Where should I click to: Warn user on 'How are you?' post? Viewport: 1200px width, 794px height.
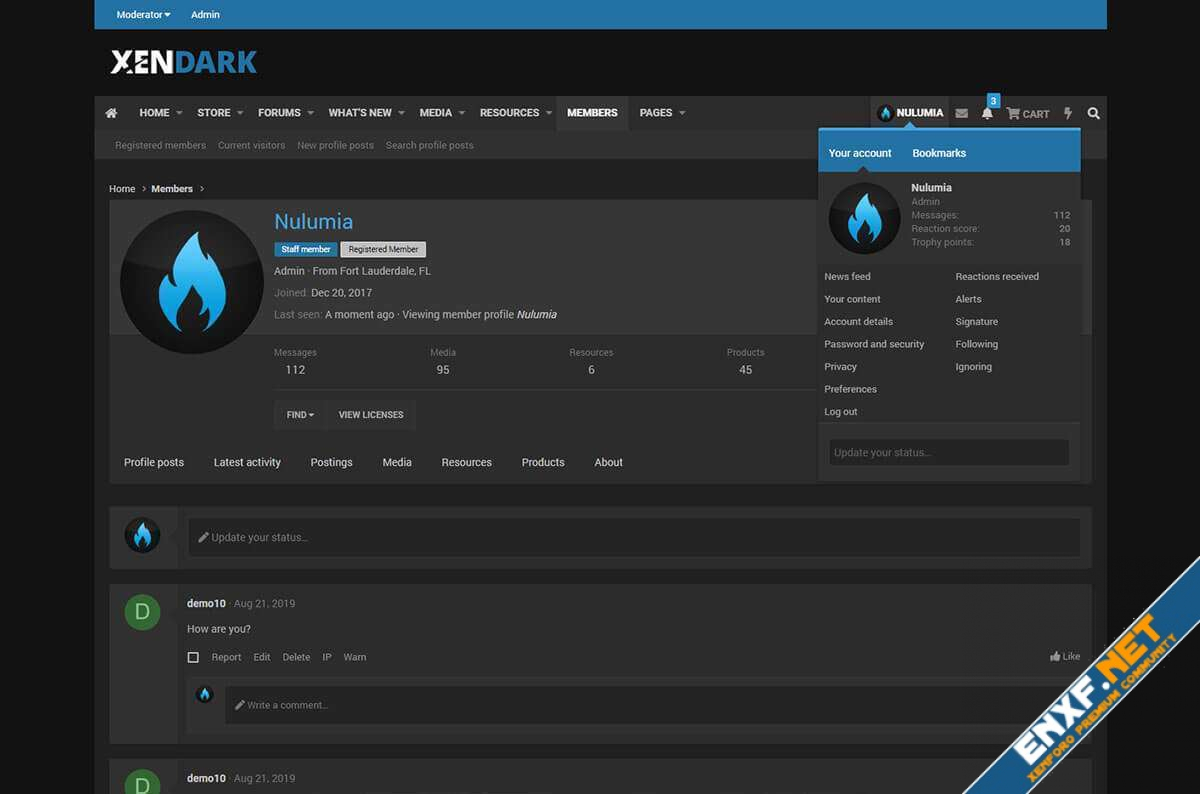click(355, 657)
